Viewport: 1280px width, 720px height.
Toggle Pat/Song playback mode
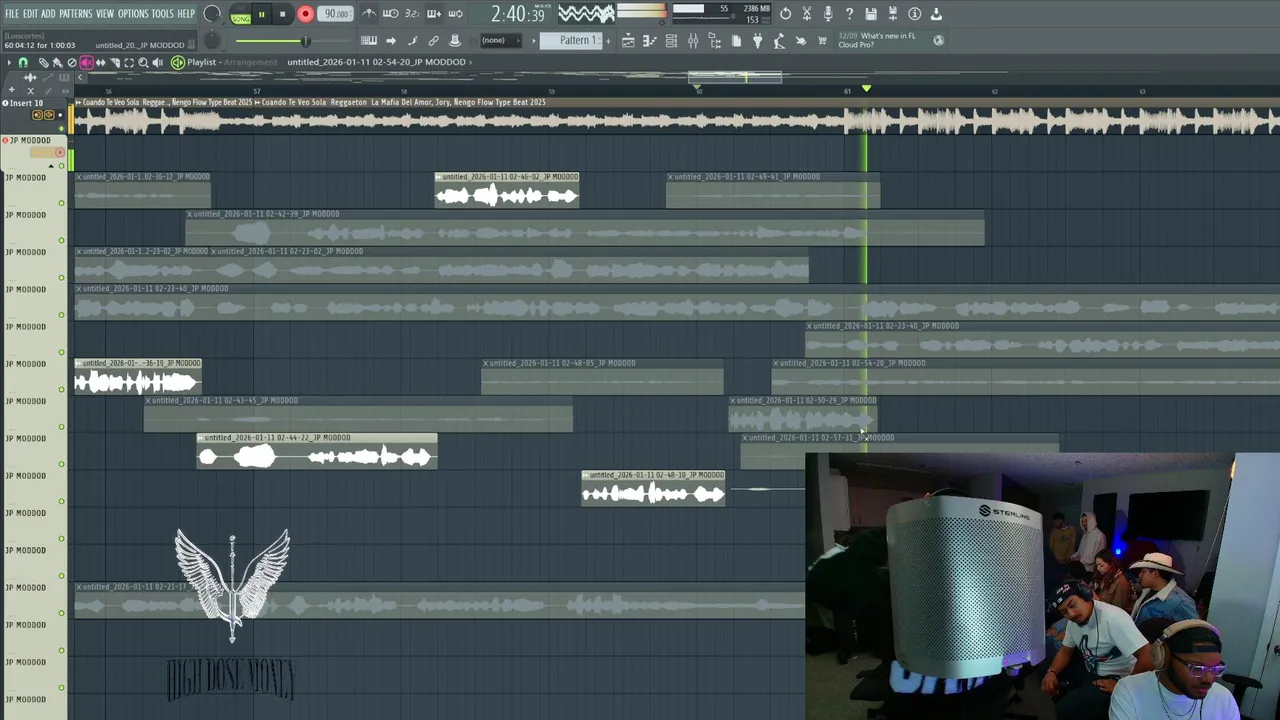click(240, 15)
